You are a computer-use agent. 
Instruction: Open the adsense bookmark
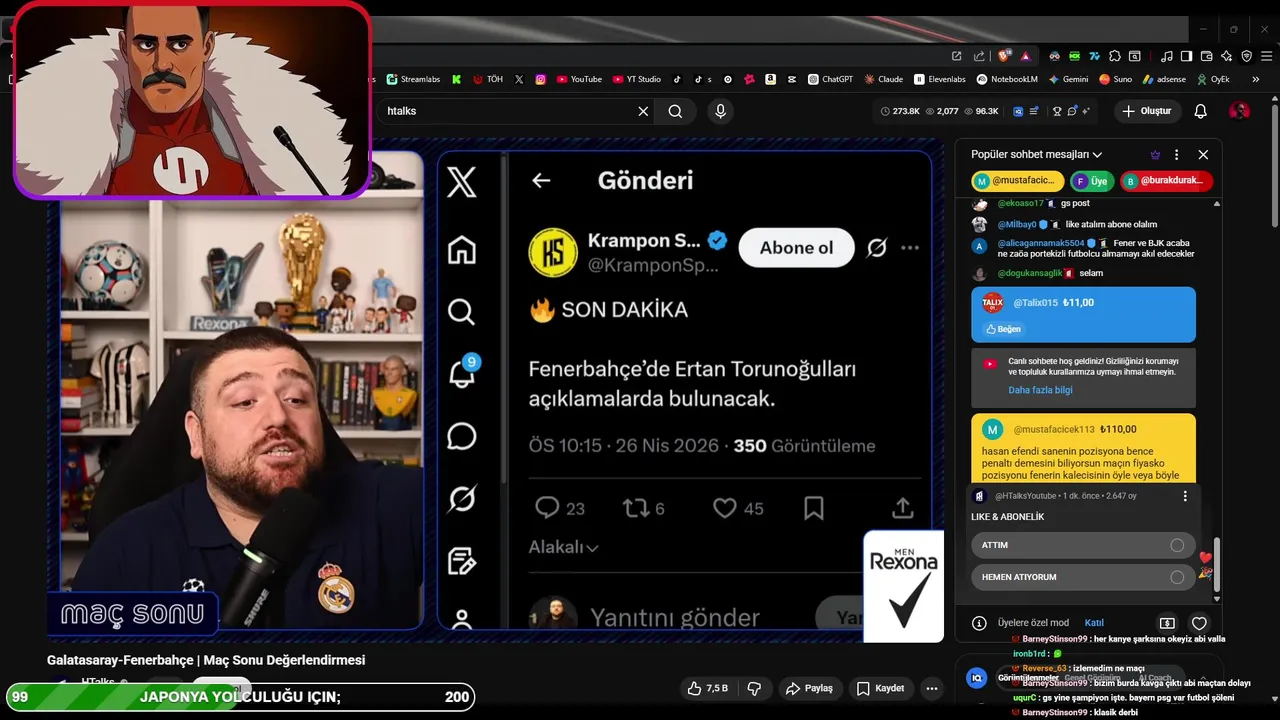click(1164, 79)
